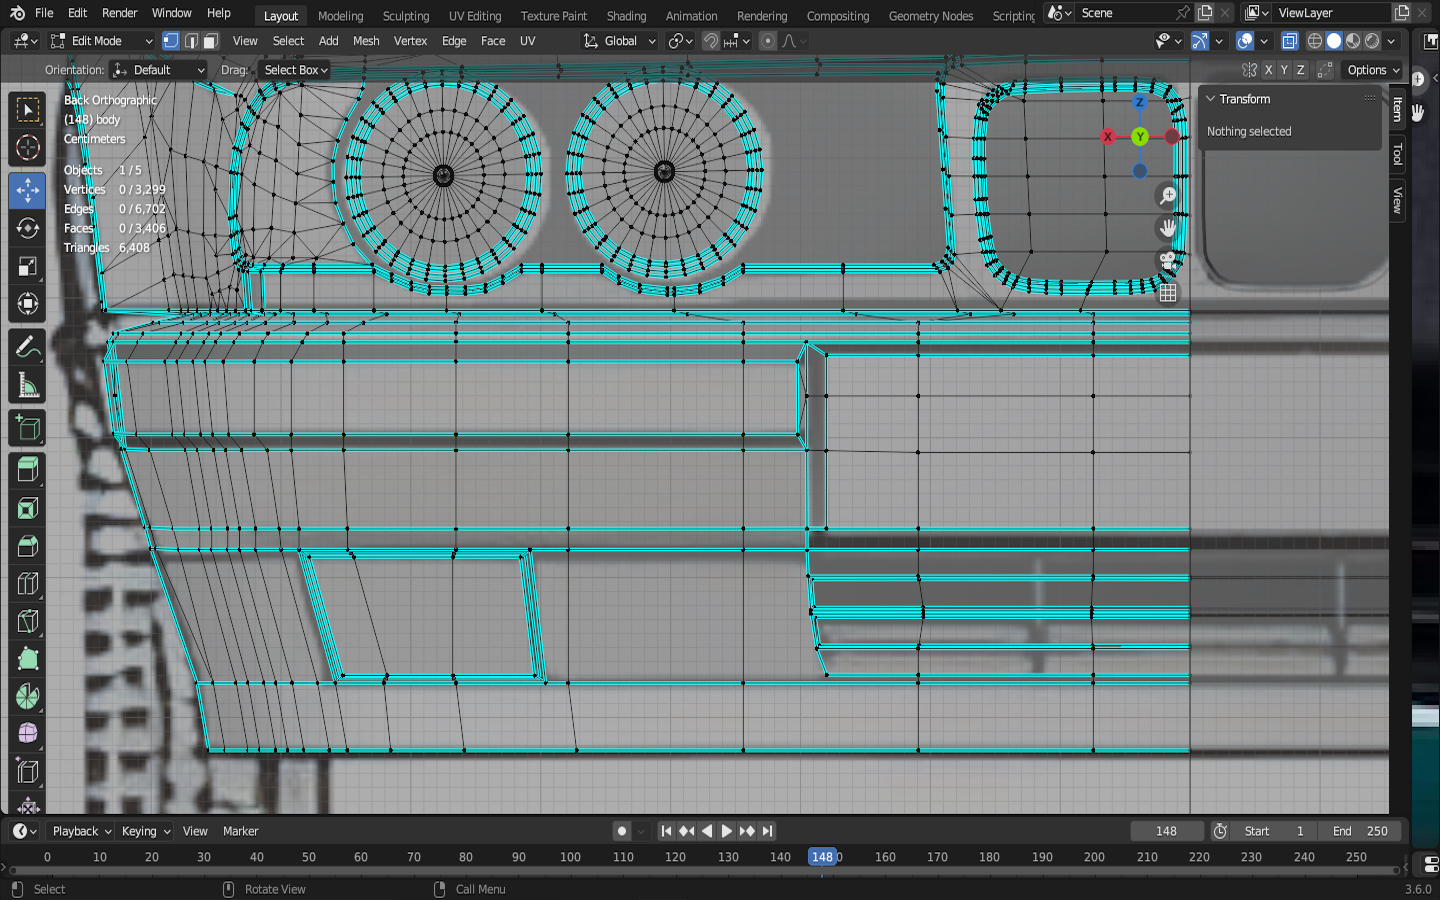
Task: Toggle auto keying record button
Action: coord(622,831)
